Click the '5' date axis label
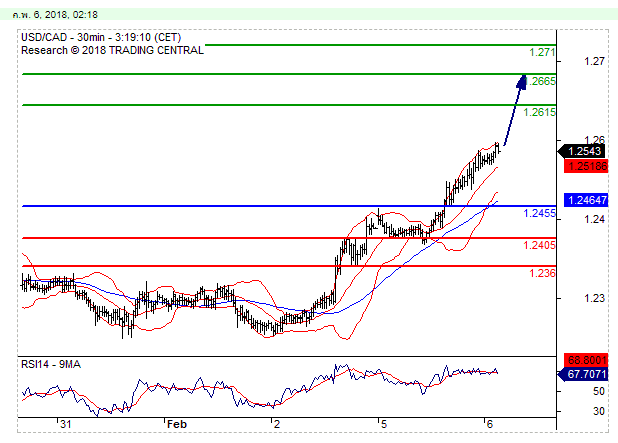Screen dimensions: 618x443 pyautogui.click(x=384, y=424)
